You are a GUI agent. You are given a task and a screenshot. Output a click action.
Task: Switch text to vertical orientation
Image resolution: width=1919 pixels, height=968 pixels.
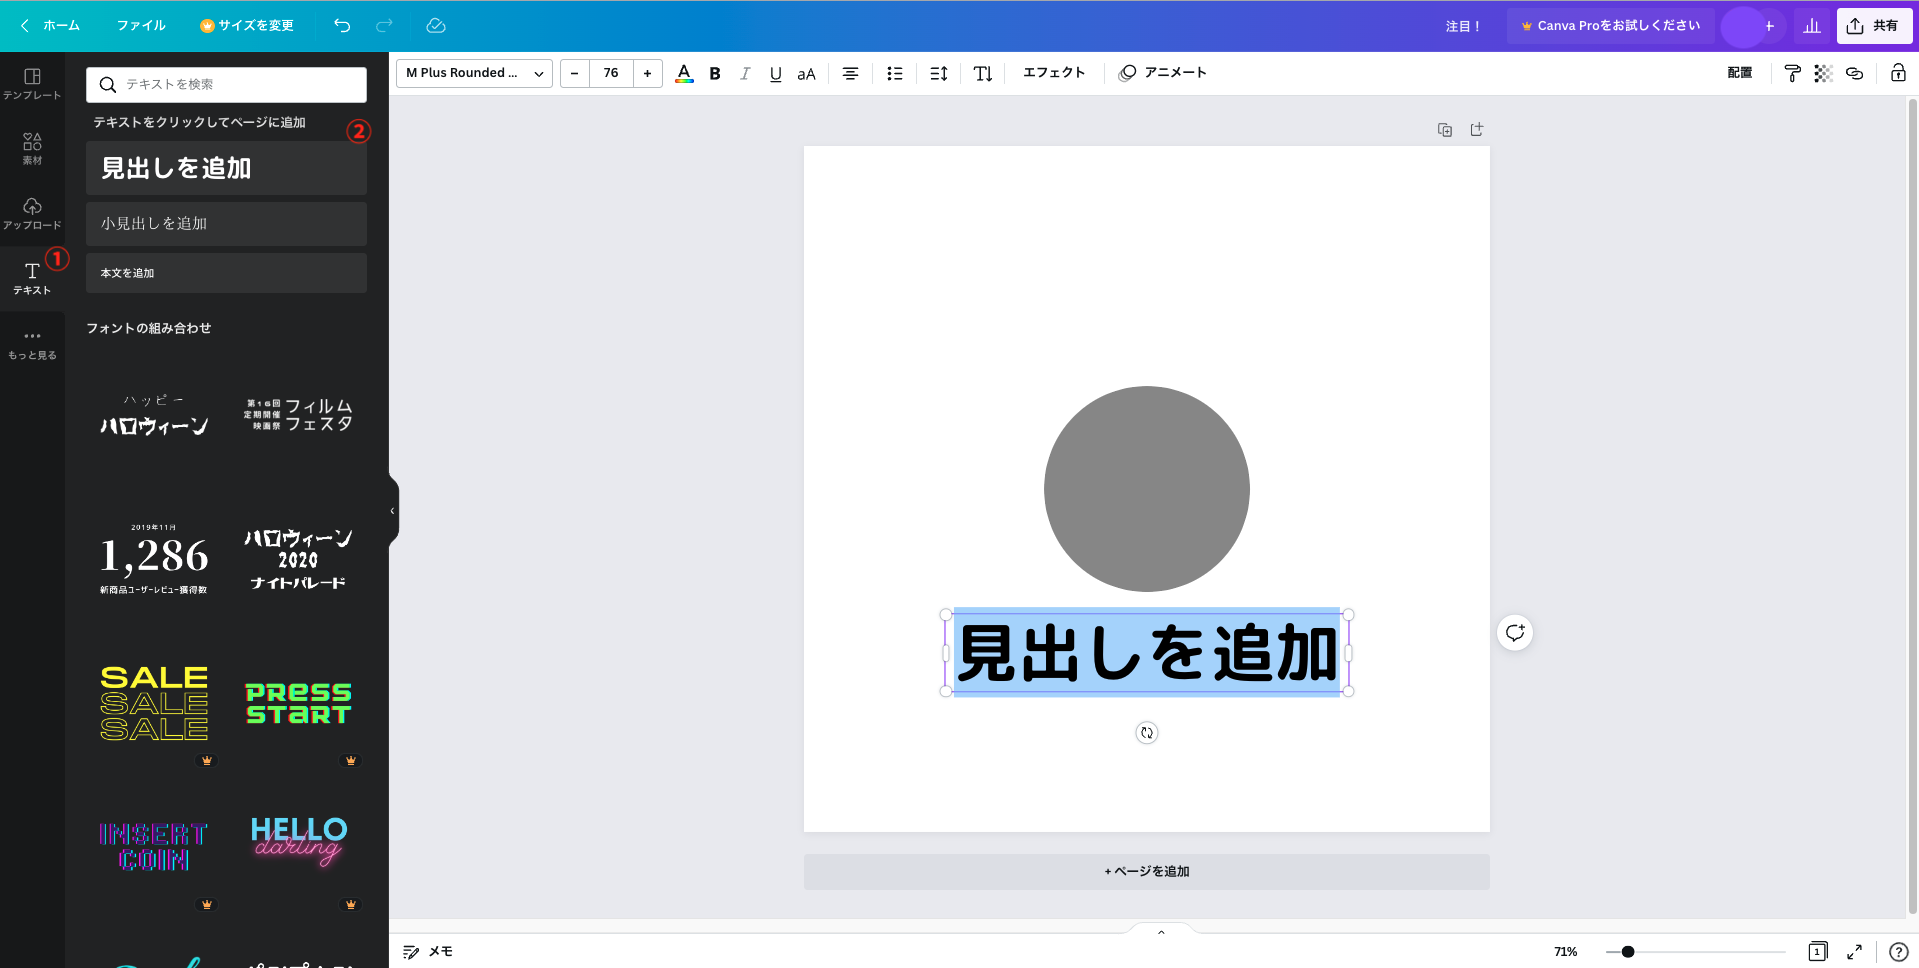point(983,72)
